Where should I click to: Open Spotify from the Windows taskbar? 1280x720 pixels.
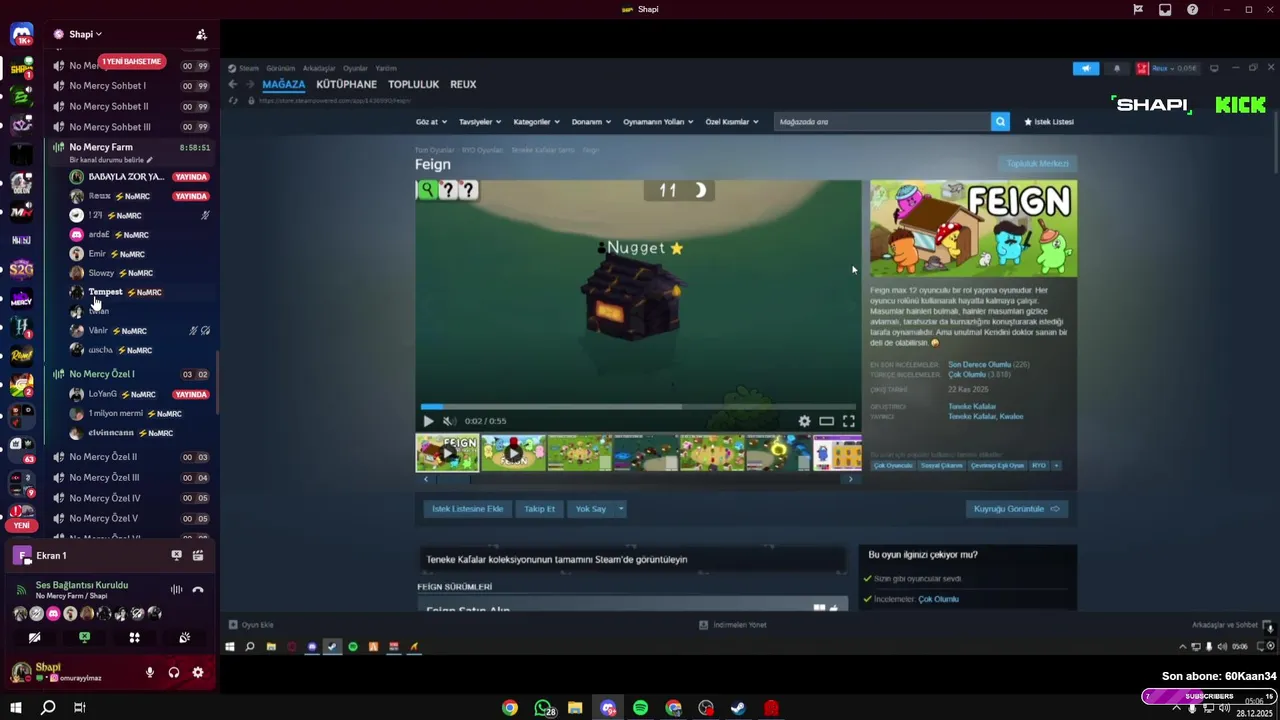[x=640, y=708]
